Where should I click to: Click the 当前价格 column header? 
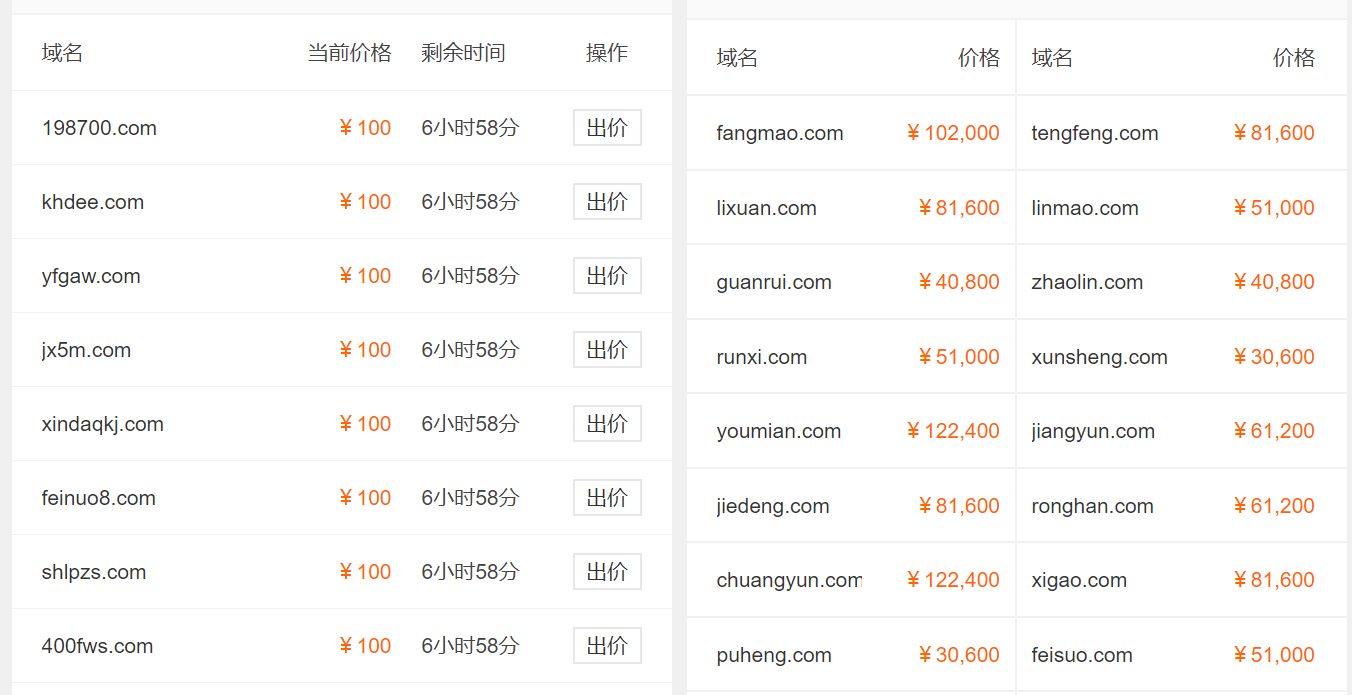click(350, 52)
